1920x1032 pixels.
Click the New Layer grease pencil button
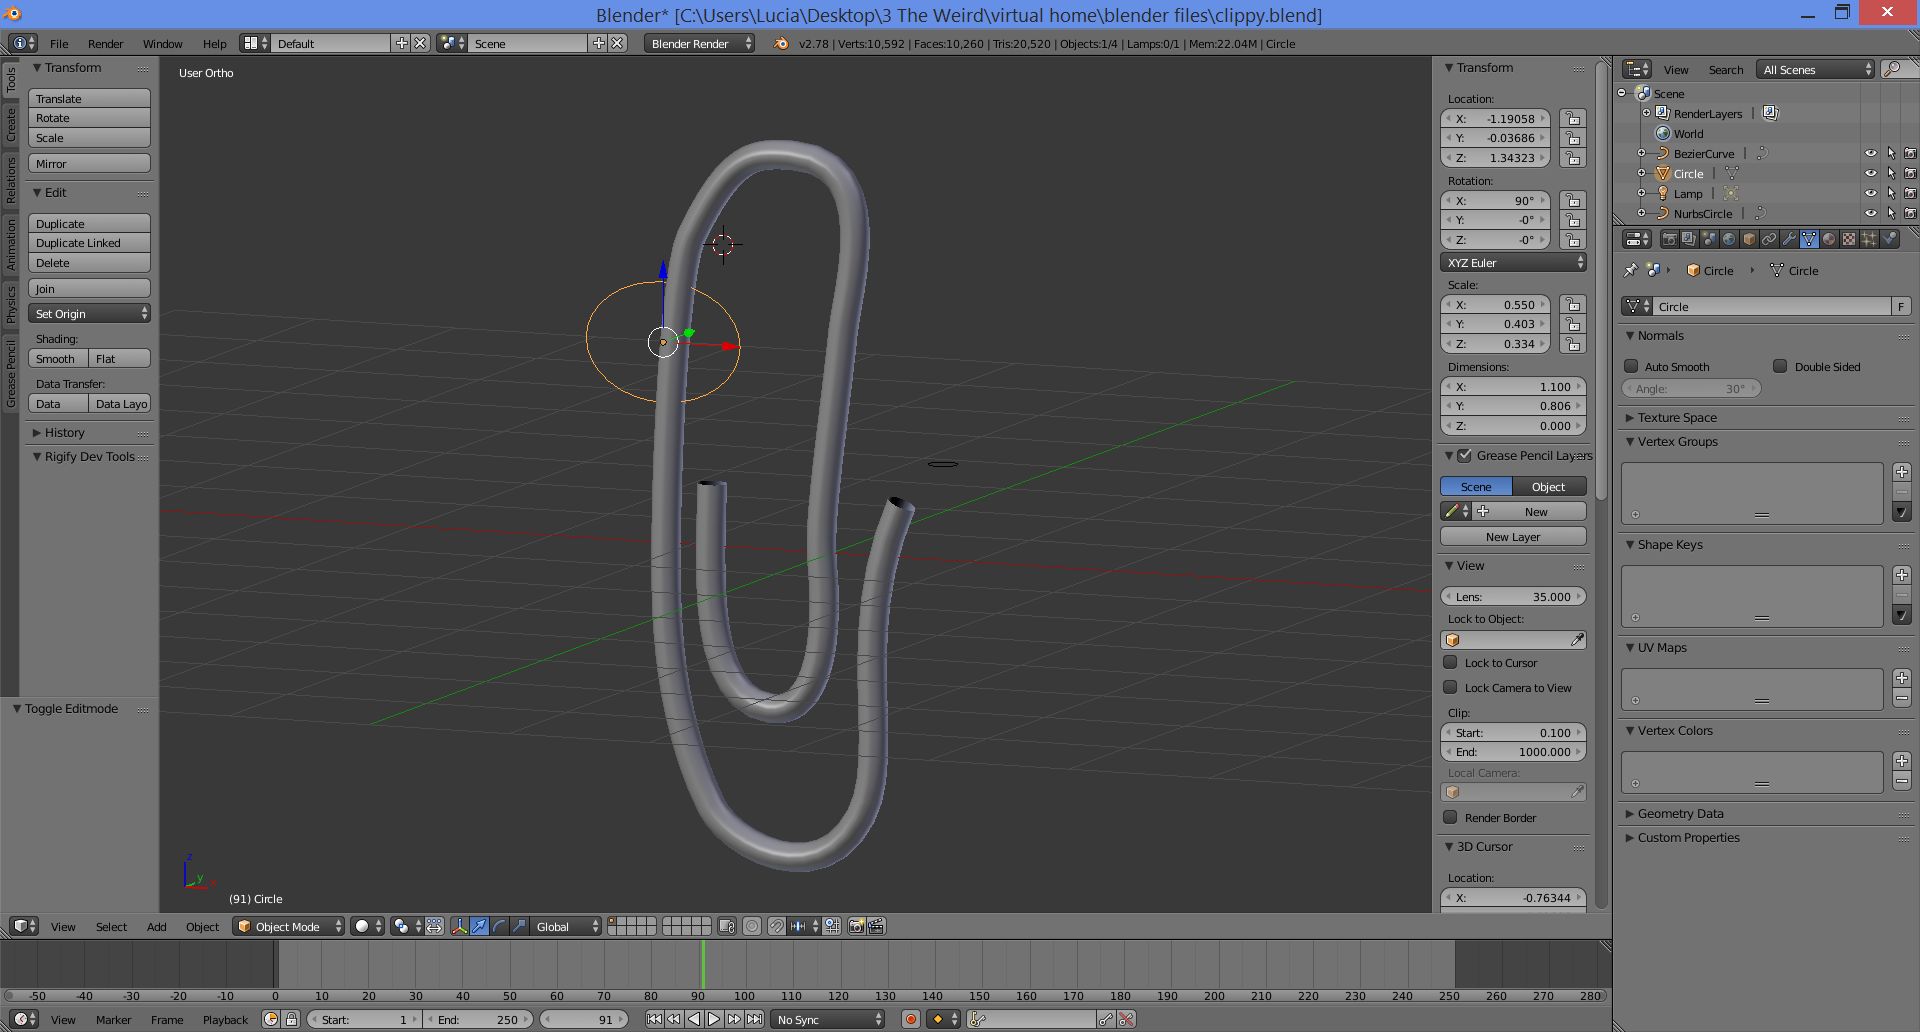tap(1512, 536)
